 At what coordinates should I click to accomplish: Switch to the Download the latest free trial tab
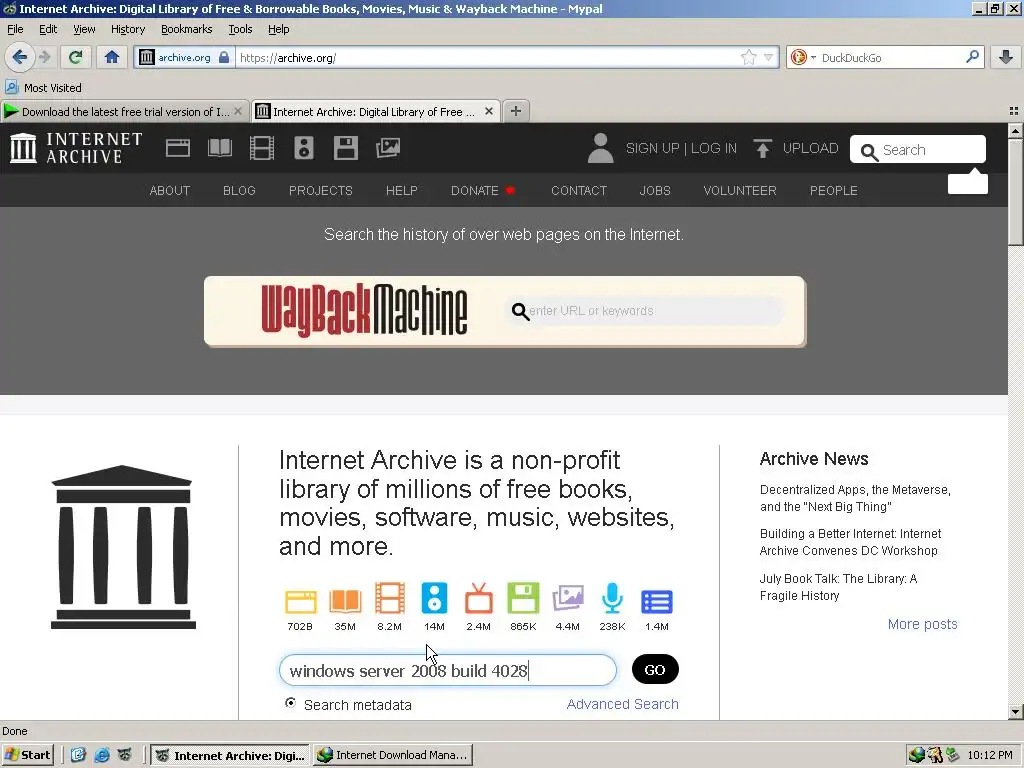point(124,112)
